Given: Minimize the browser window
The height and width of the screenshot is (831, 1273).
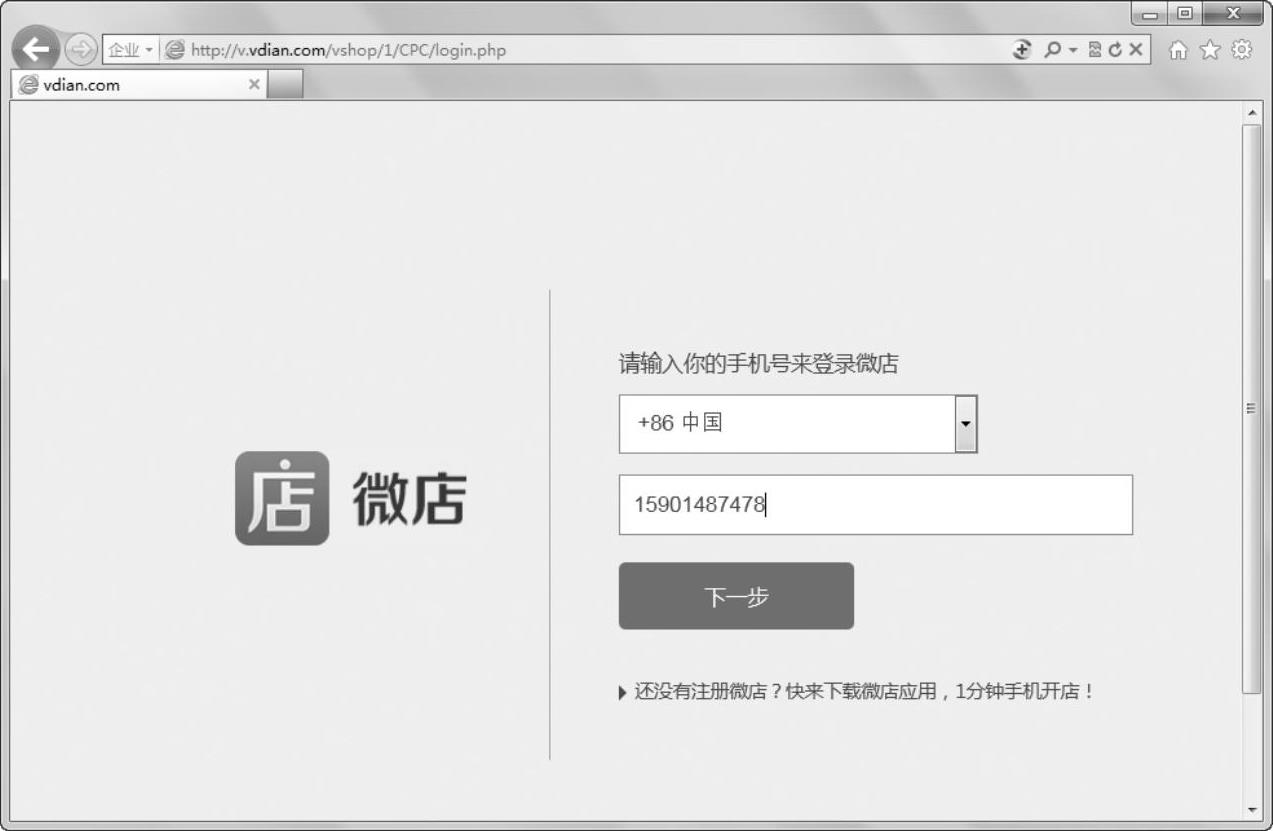Looking at the screenshot, I should 1150,14.
